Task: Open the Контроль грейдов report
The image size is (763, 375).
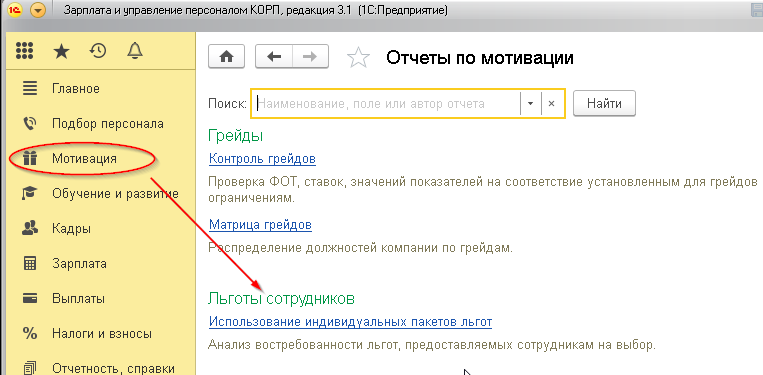Action: pyautogui.click(x=262, y=159)
